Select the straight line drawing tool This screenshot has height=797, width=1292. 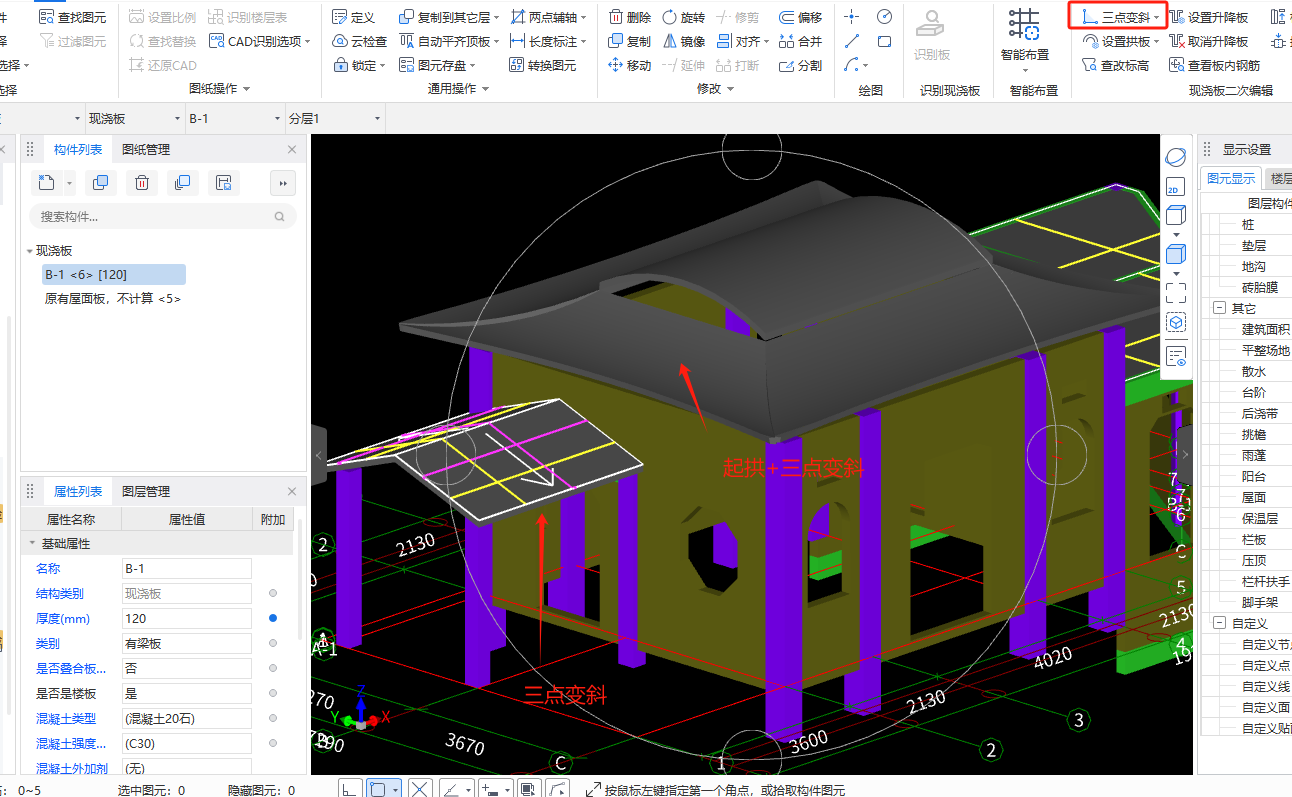pos(852,41)
